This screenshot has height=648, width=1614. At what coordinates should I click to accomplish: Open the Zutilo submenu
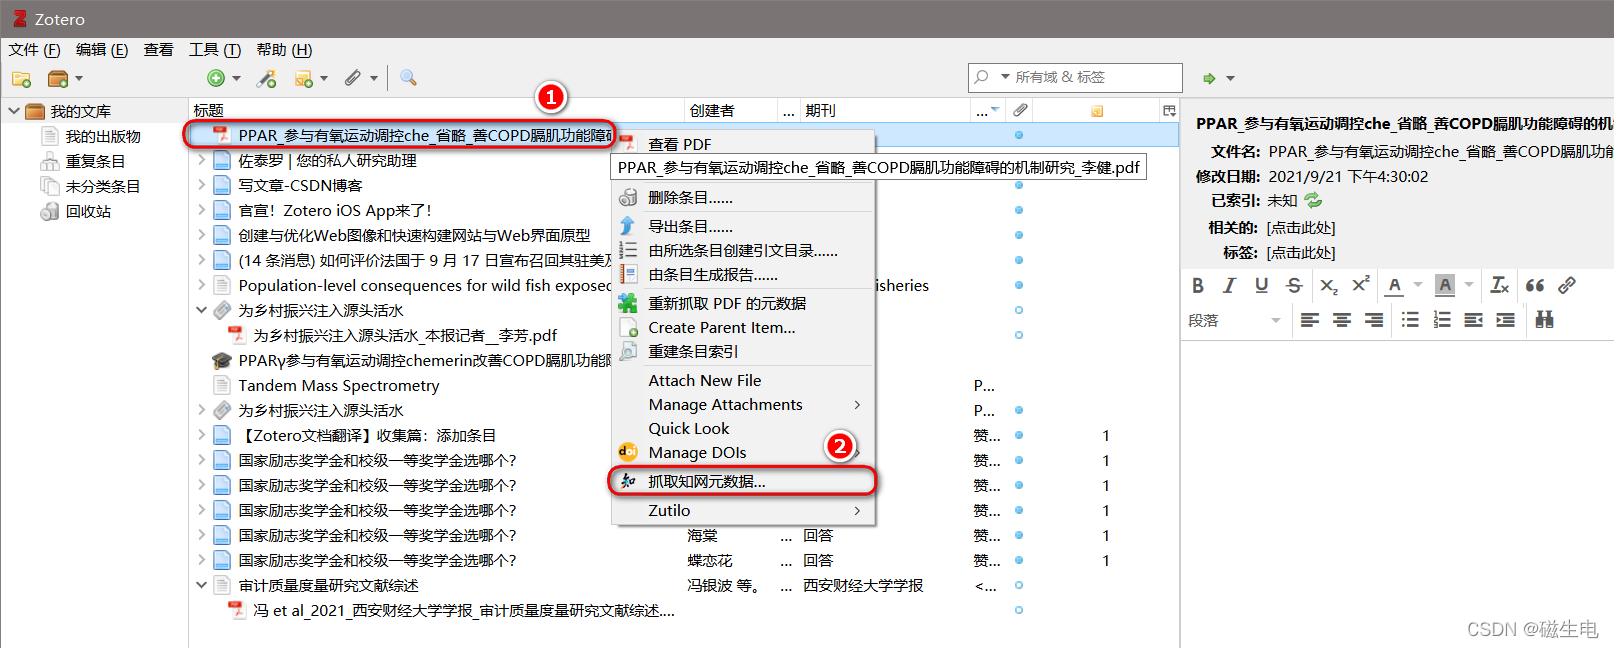[x=743, y=511]
